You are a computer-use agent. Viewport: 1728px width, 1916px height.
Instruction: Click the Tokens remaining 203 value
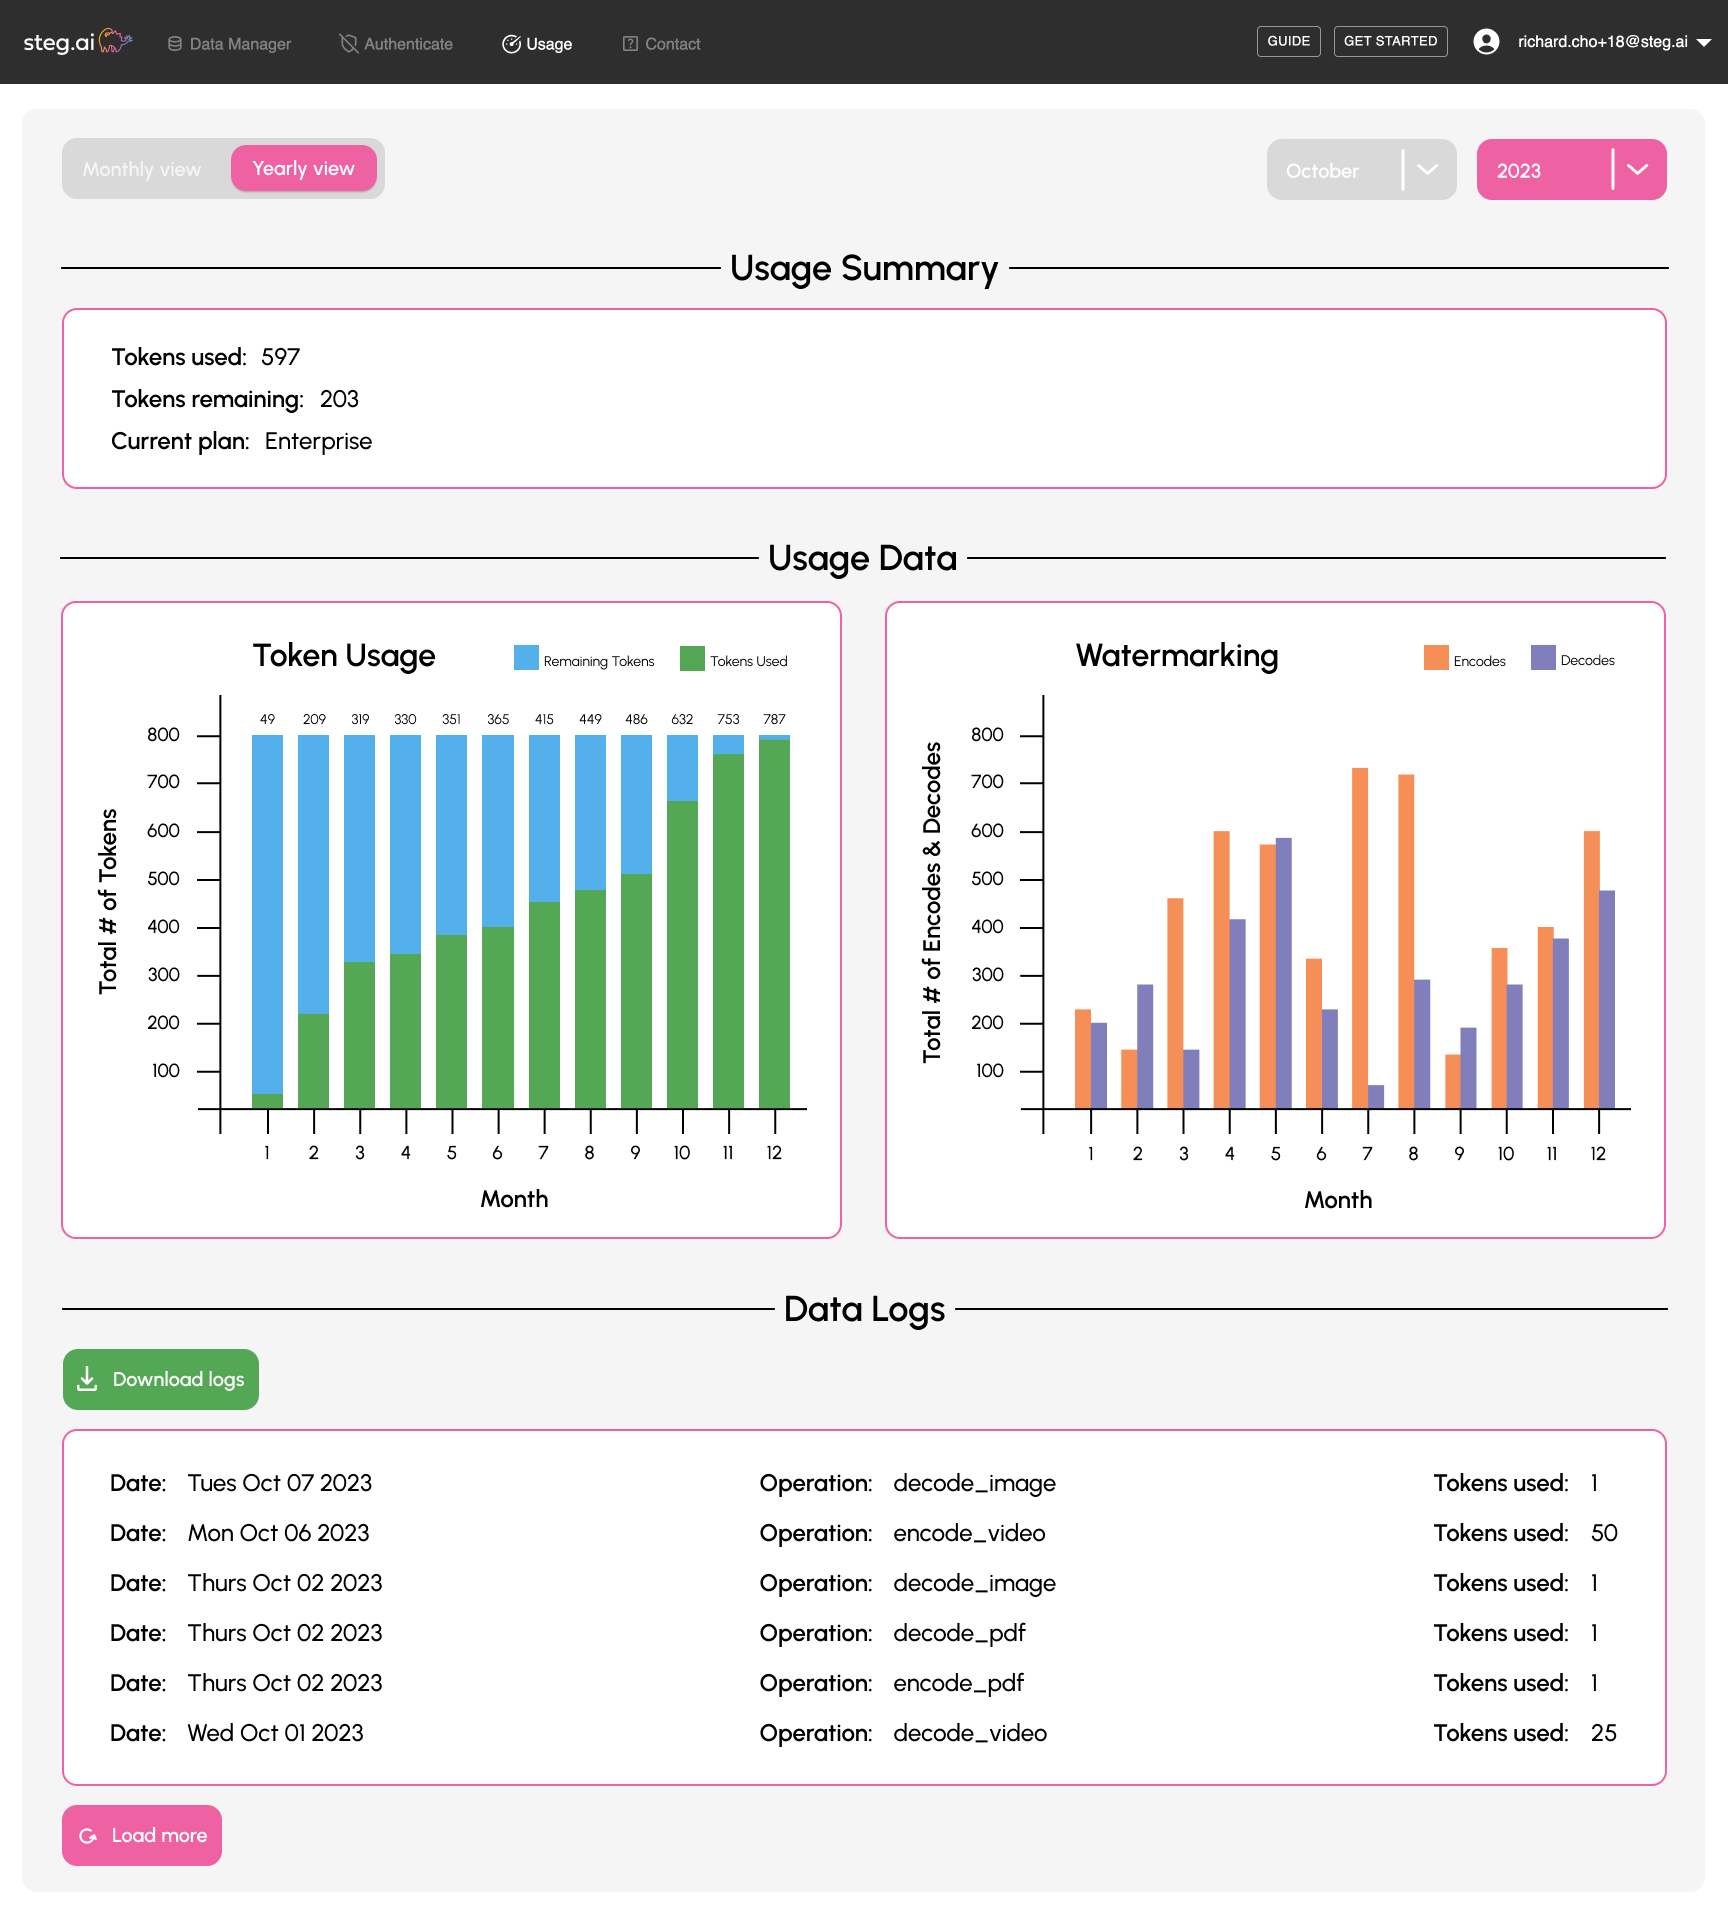(339, 399)
